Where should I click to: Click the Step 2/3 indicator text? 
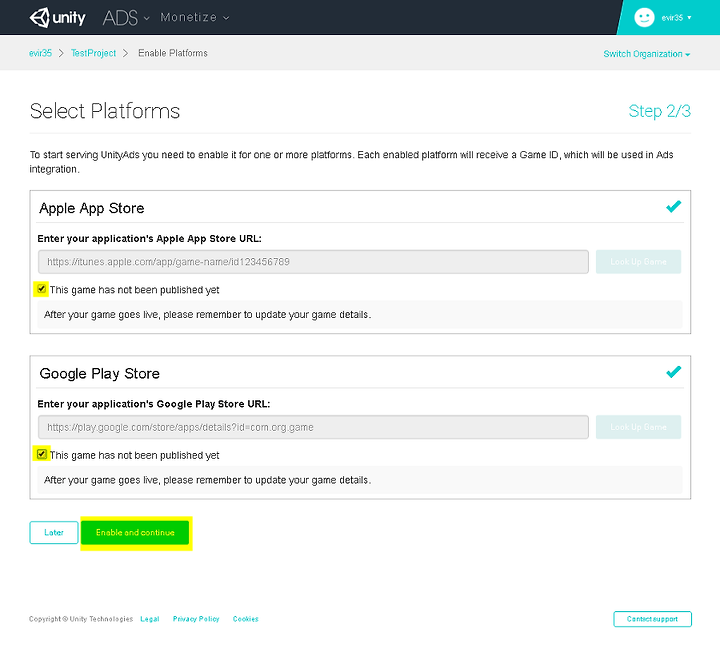(659, 111)
